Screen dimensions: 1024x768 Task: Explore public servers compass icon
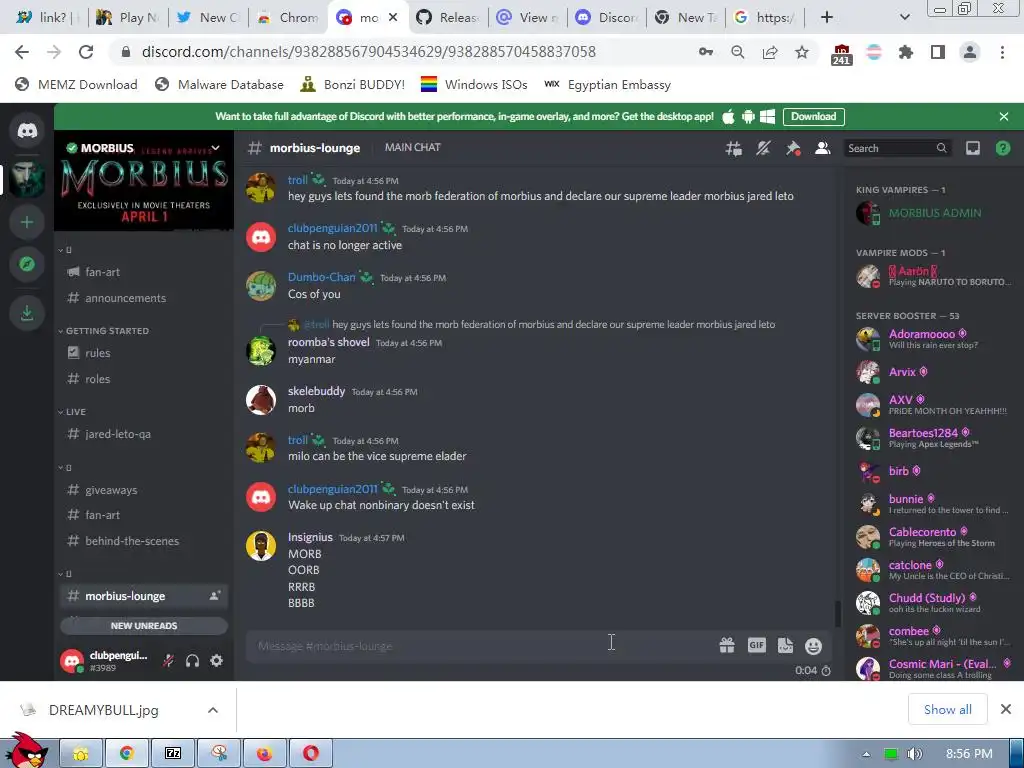[x=27, y=264]
